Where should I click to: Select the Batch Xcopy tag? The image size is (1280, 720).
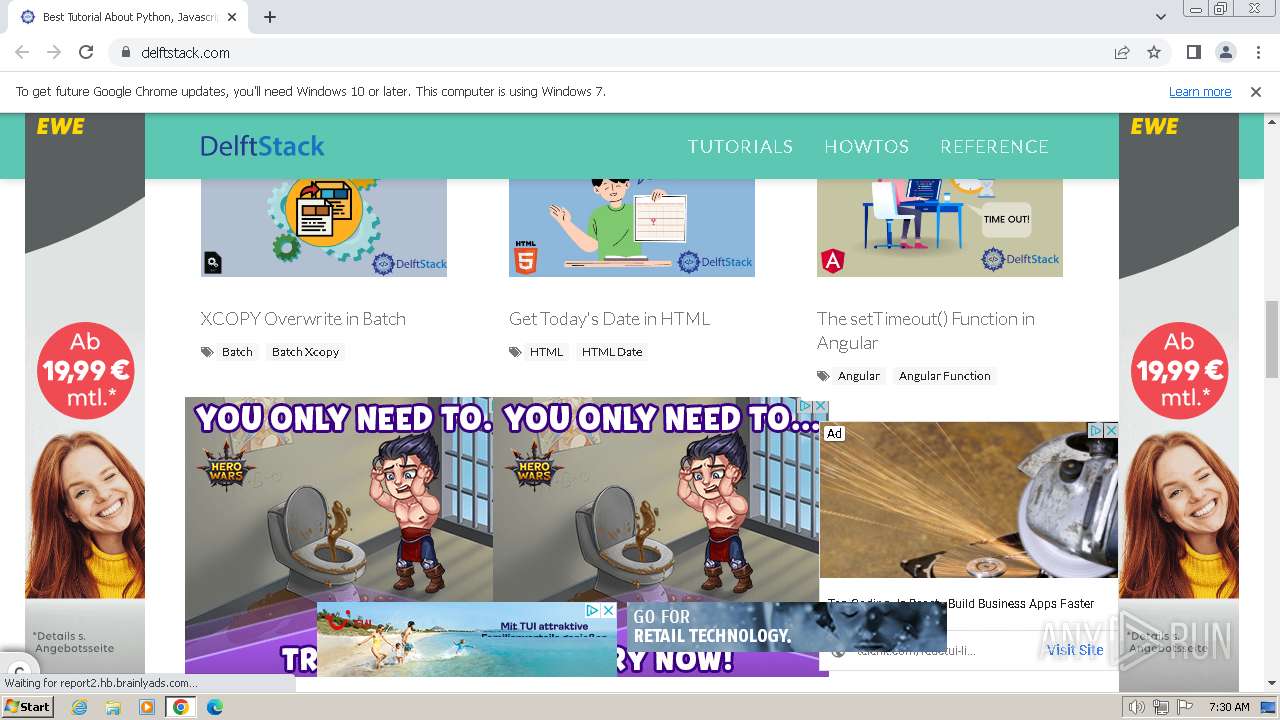(305, 352)
